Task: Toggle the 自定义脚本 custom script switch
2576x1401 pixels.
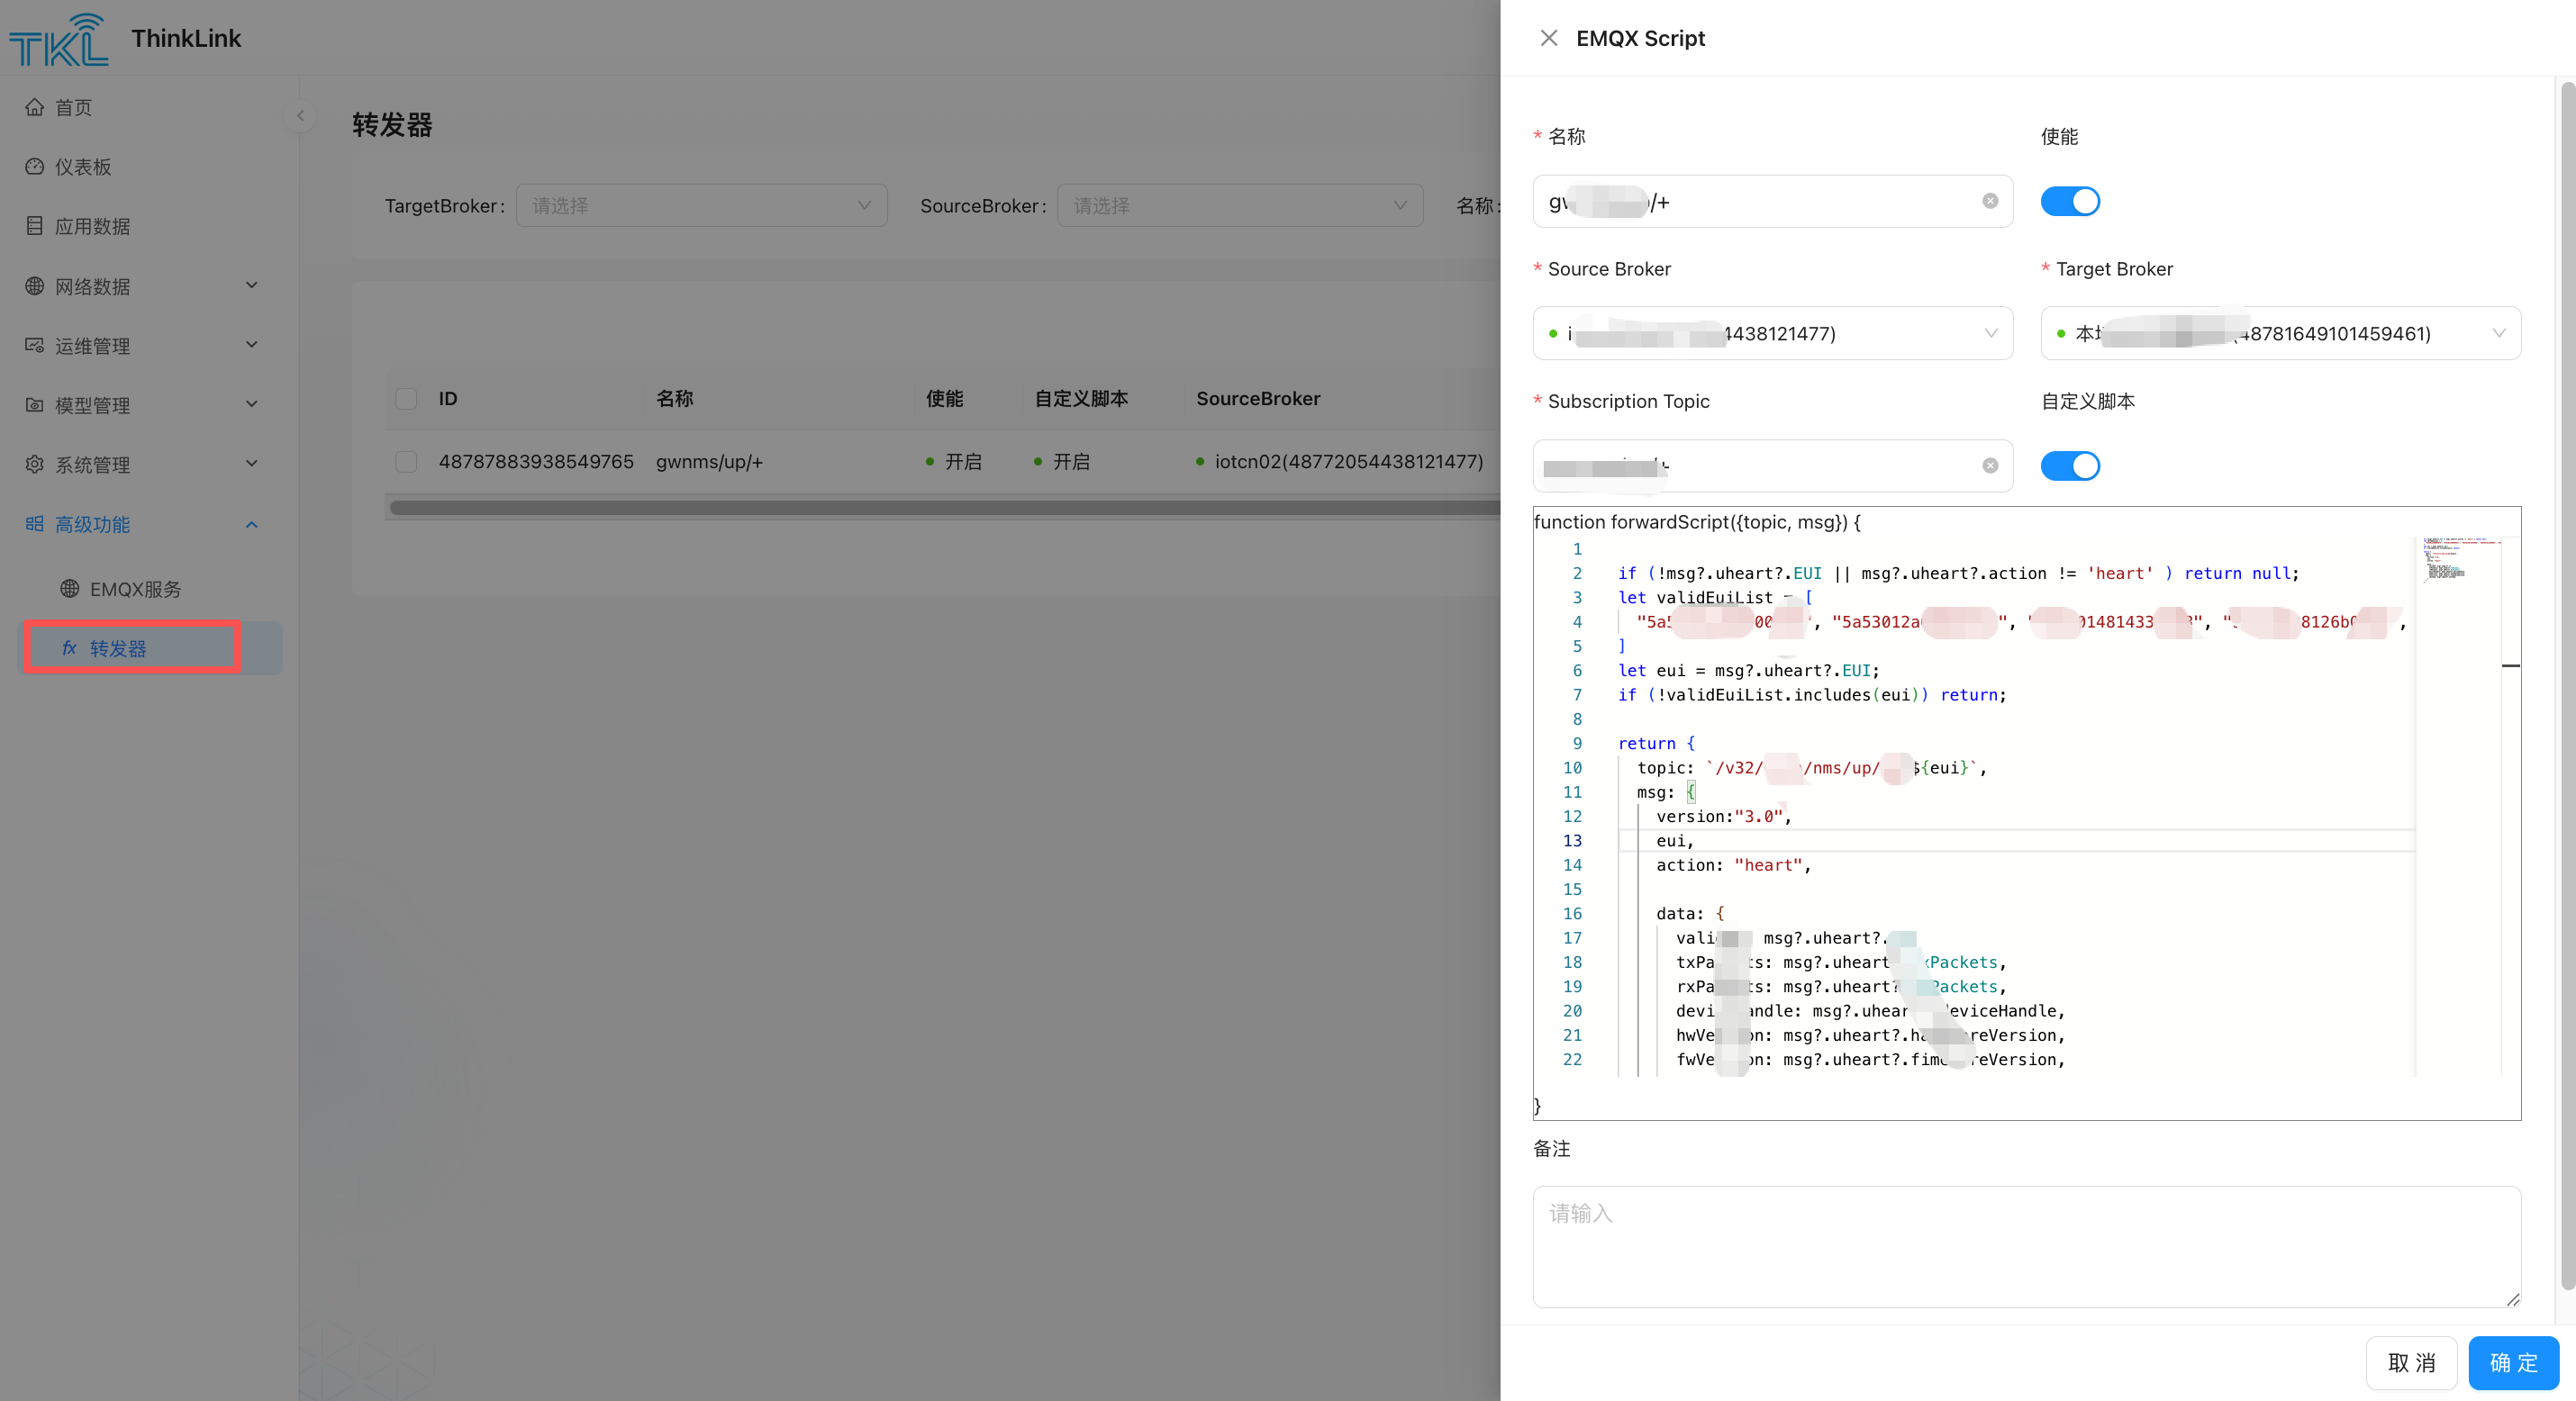Action: [2069, 465]
